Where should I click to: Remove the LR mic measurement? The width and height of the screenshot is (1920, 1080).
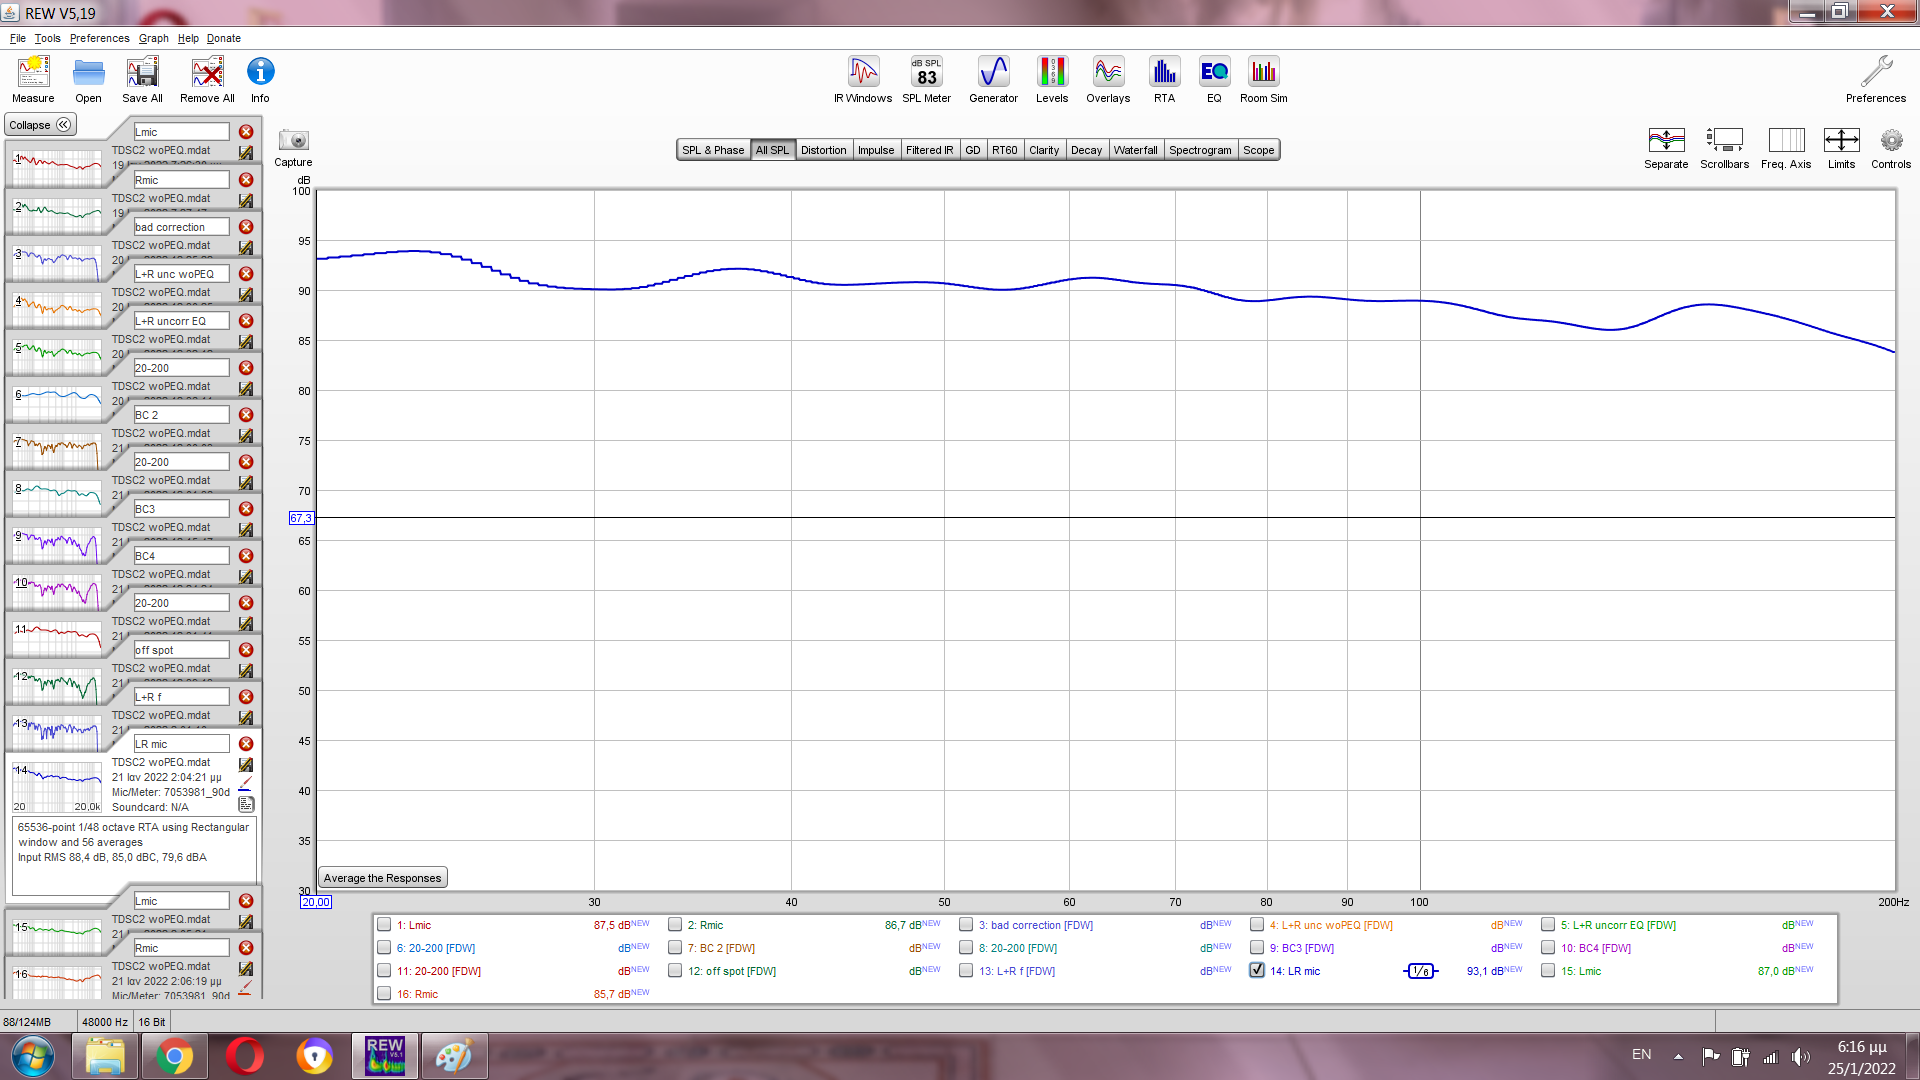[x=246, y=744]
